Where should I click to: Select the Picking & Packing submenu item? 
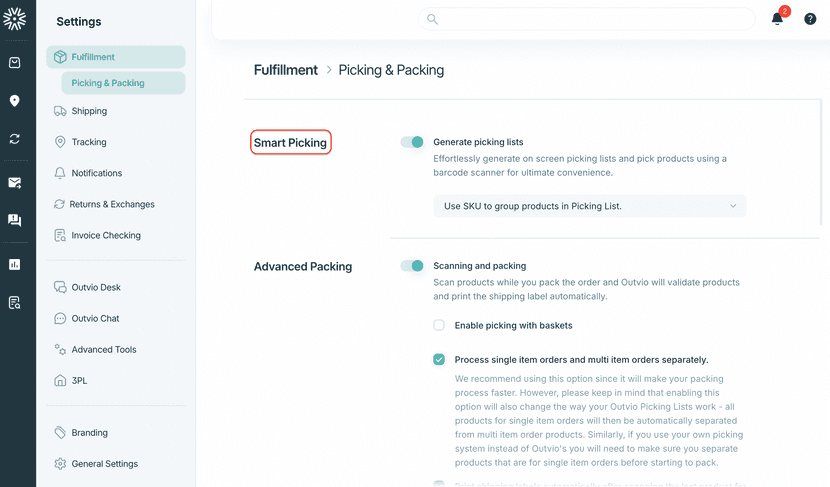tap(108, 83)
